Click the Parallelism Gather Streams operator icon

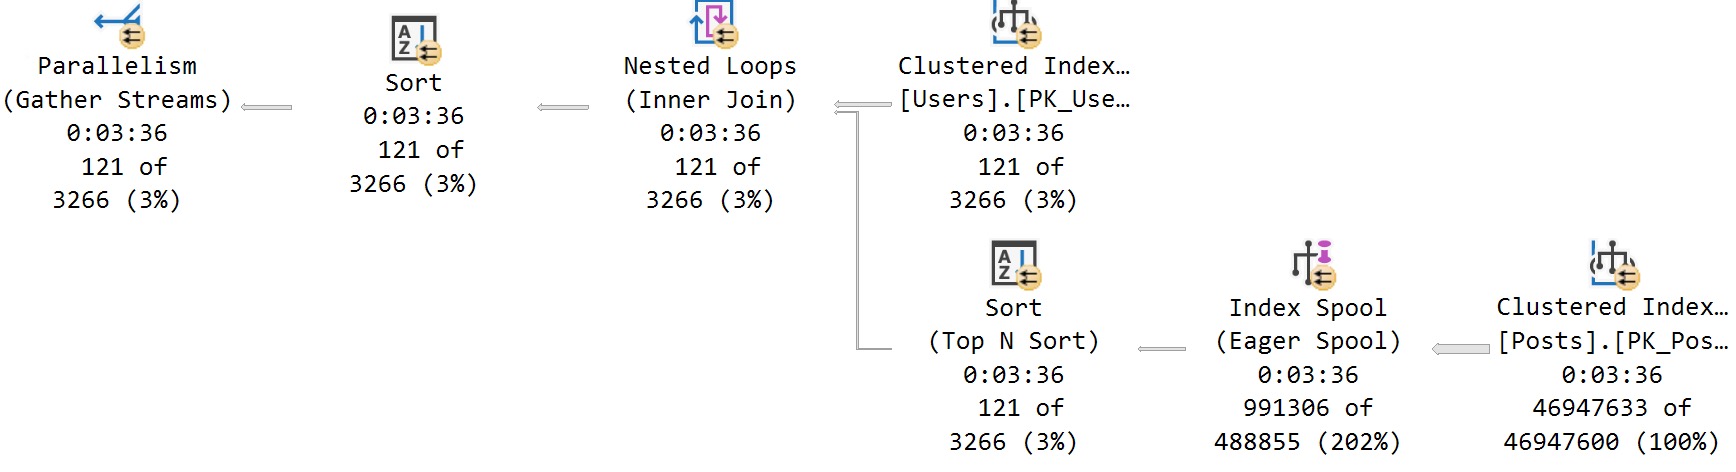click(x=118, y=25)
